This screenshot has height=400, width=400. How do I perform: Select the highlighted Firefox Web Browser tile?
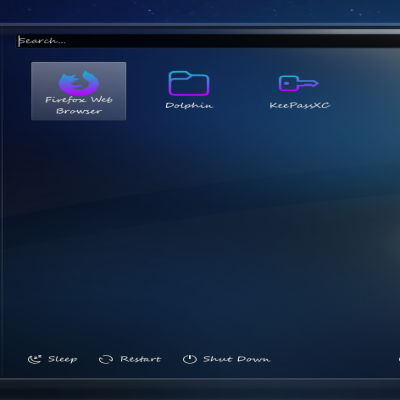[x=79, y=91]
